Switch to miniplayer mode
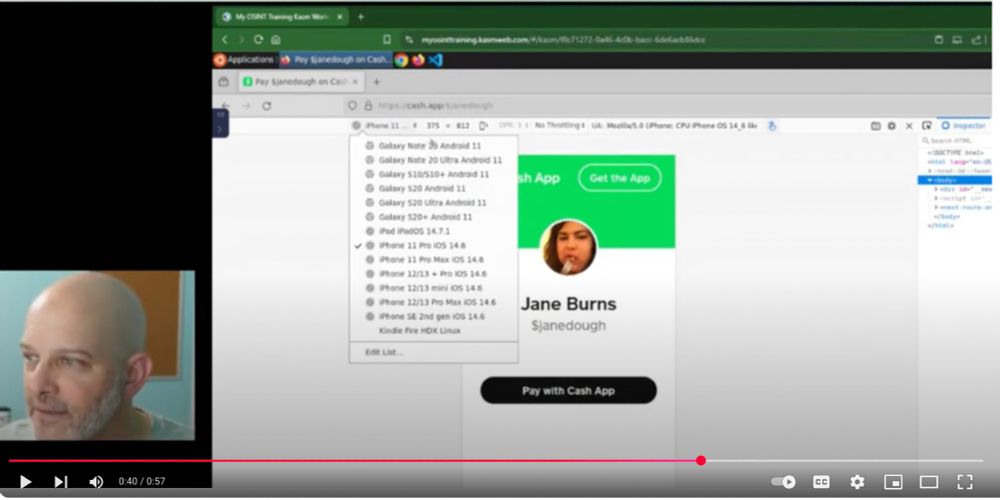 (x=893, y=482)
